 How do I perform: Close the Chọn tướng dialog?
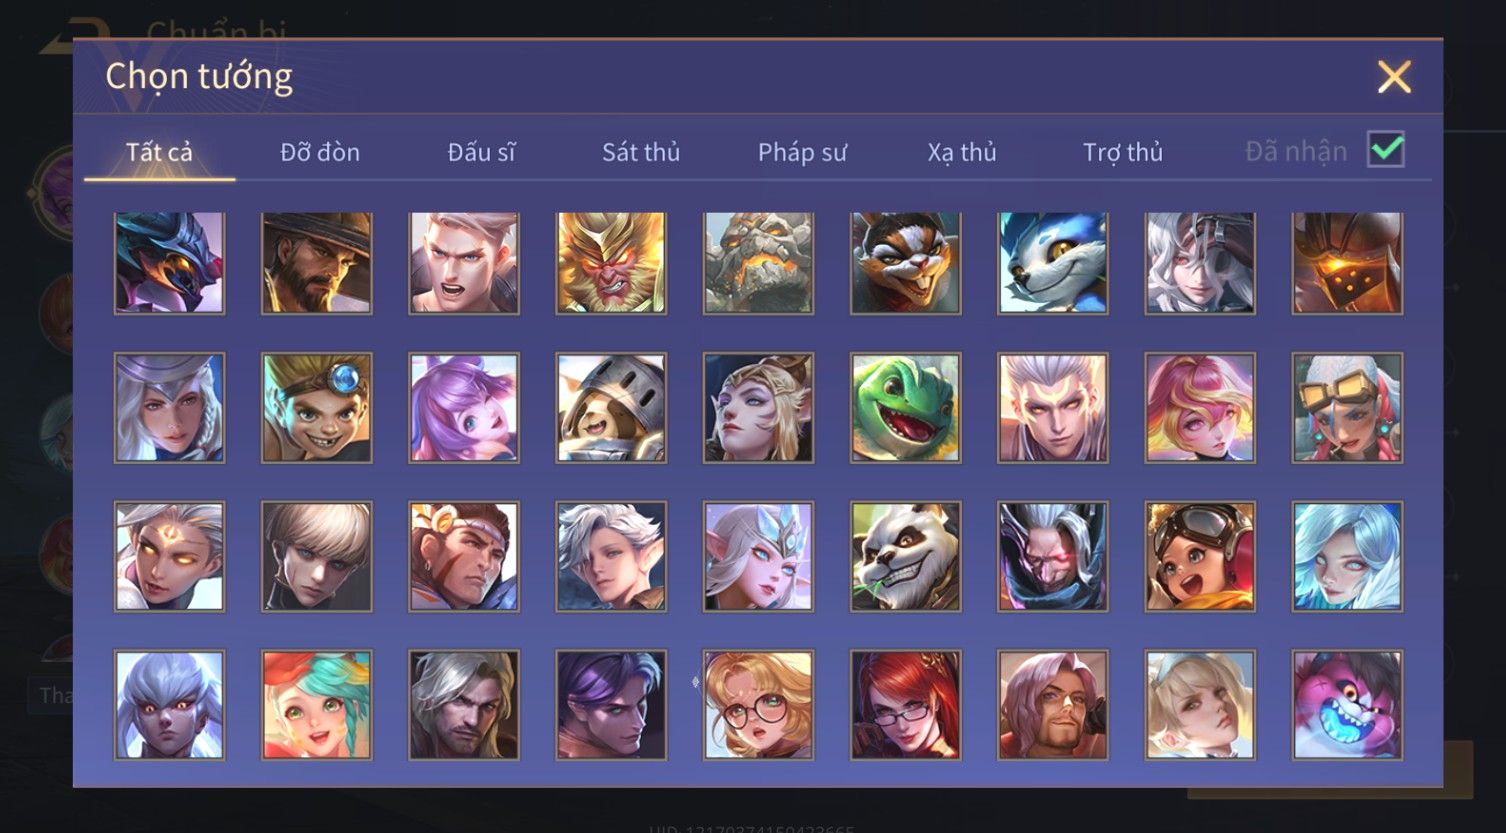tap(1394, 77)
